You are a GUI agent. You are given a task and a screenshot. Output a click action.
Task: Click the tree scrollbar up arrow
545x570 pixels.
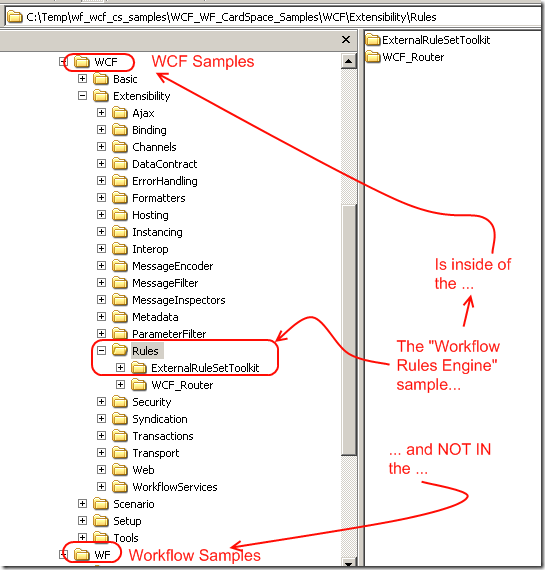(x=348, y=61)
